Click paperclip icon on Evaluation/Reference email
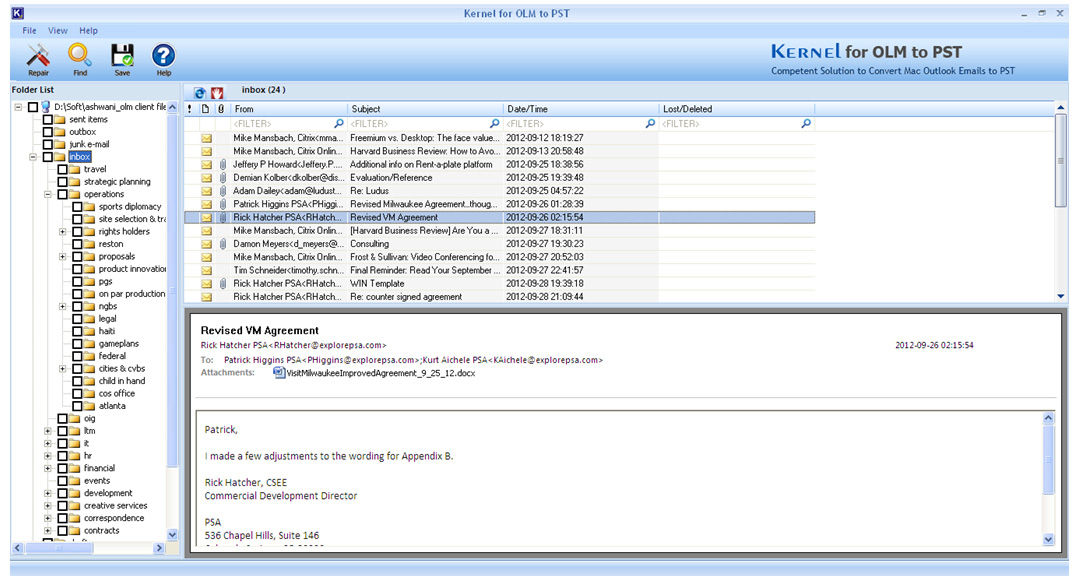The image size is (1081, 576). [x=223, y=178]
